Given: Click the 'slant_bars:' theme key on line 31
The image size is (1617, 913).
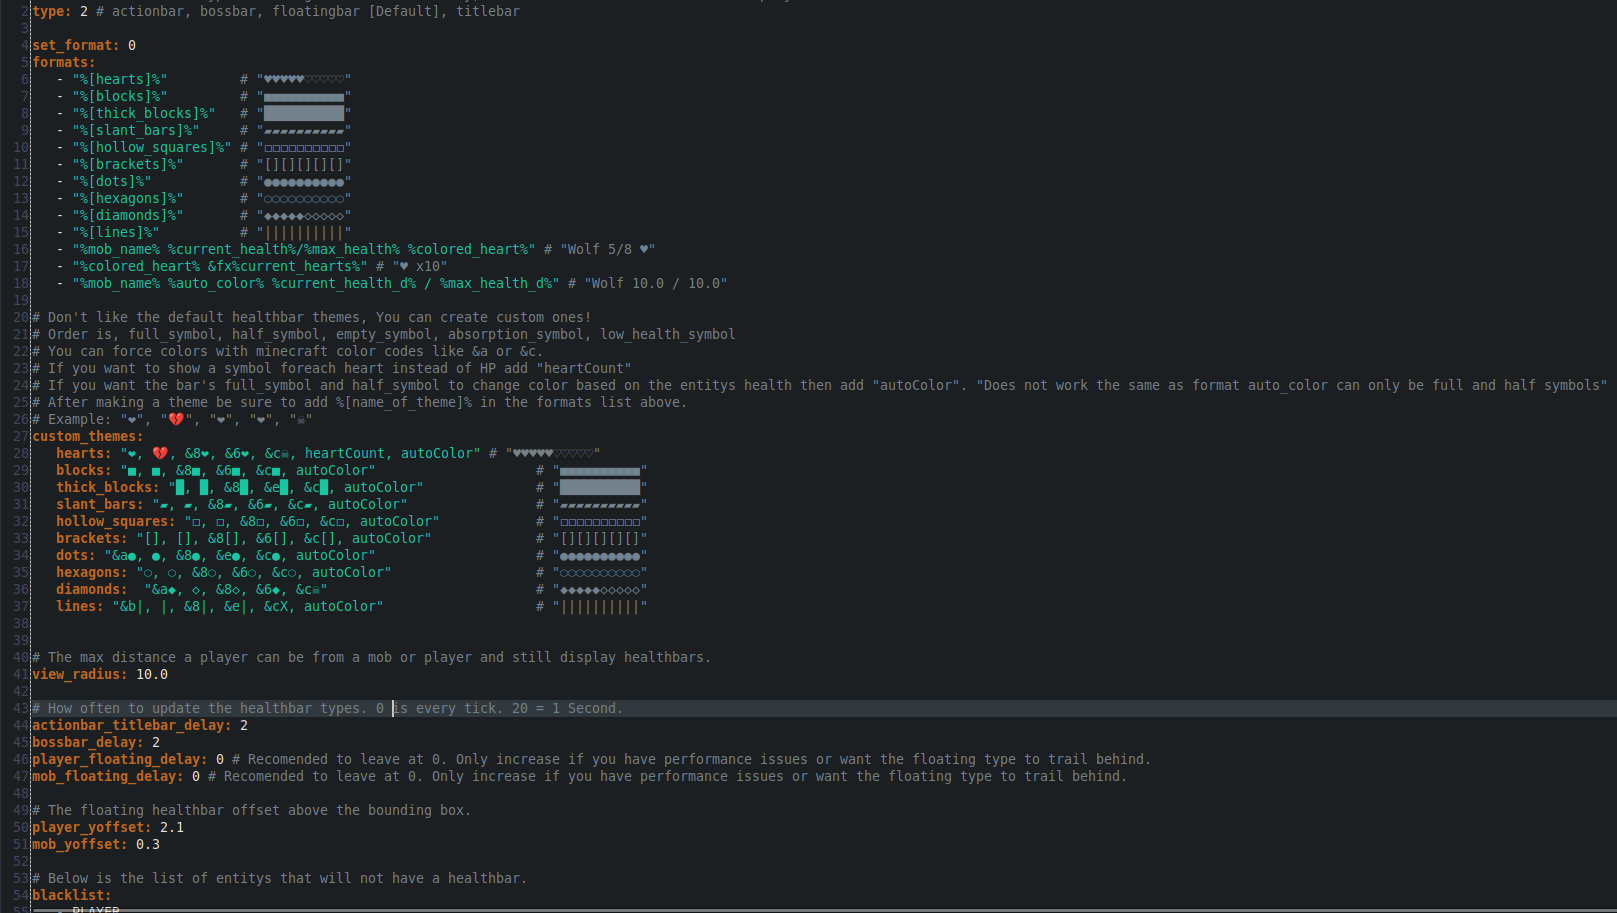Looking at the screenshot, I should [100, 504].
